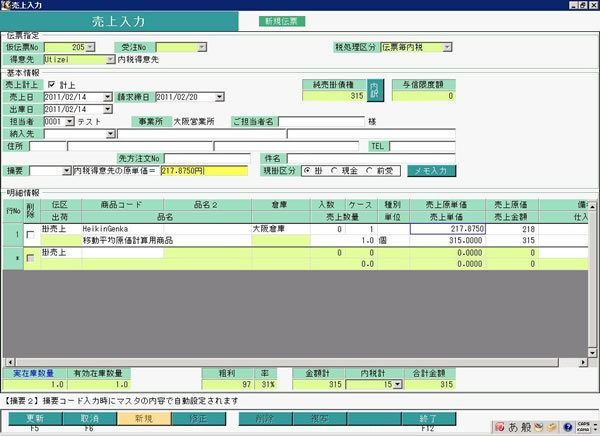Click the grid horizontal scroll left arrow

(x=10, y=362)
